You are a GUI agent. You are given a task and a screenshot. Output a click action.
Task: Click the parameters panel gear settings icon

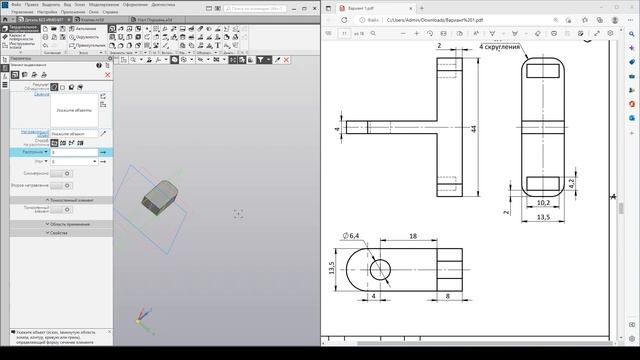click(x=109, y=59)
